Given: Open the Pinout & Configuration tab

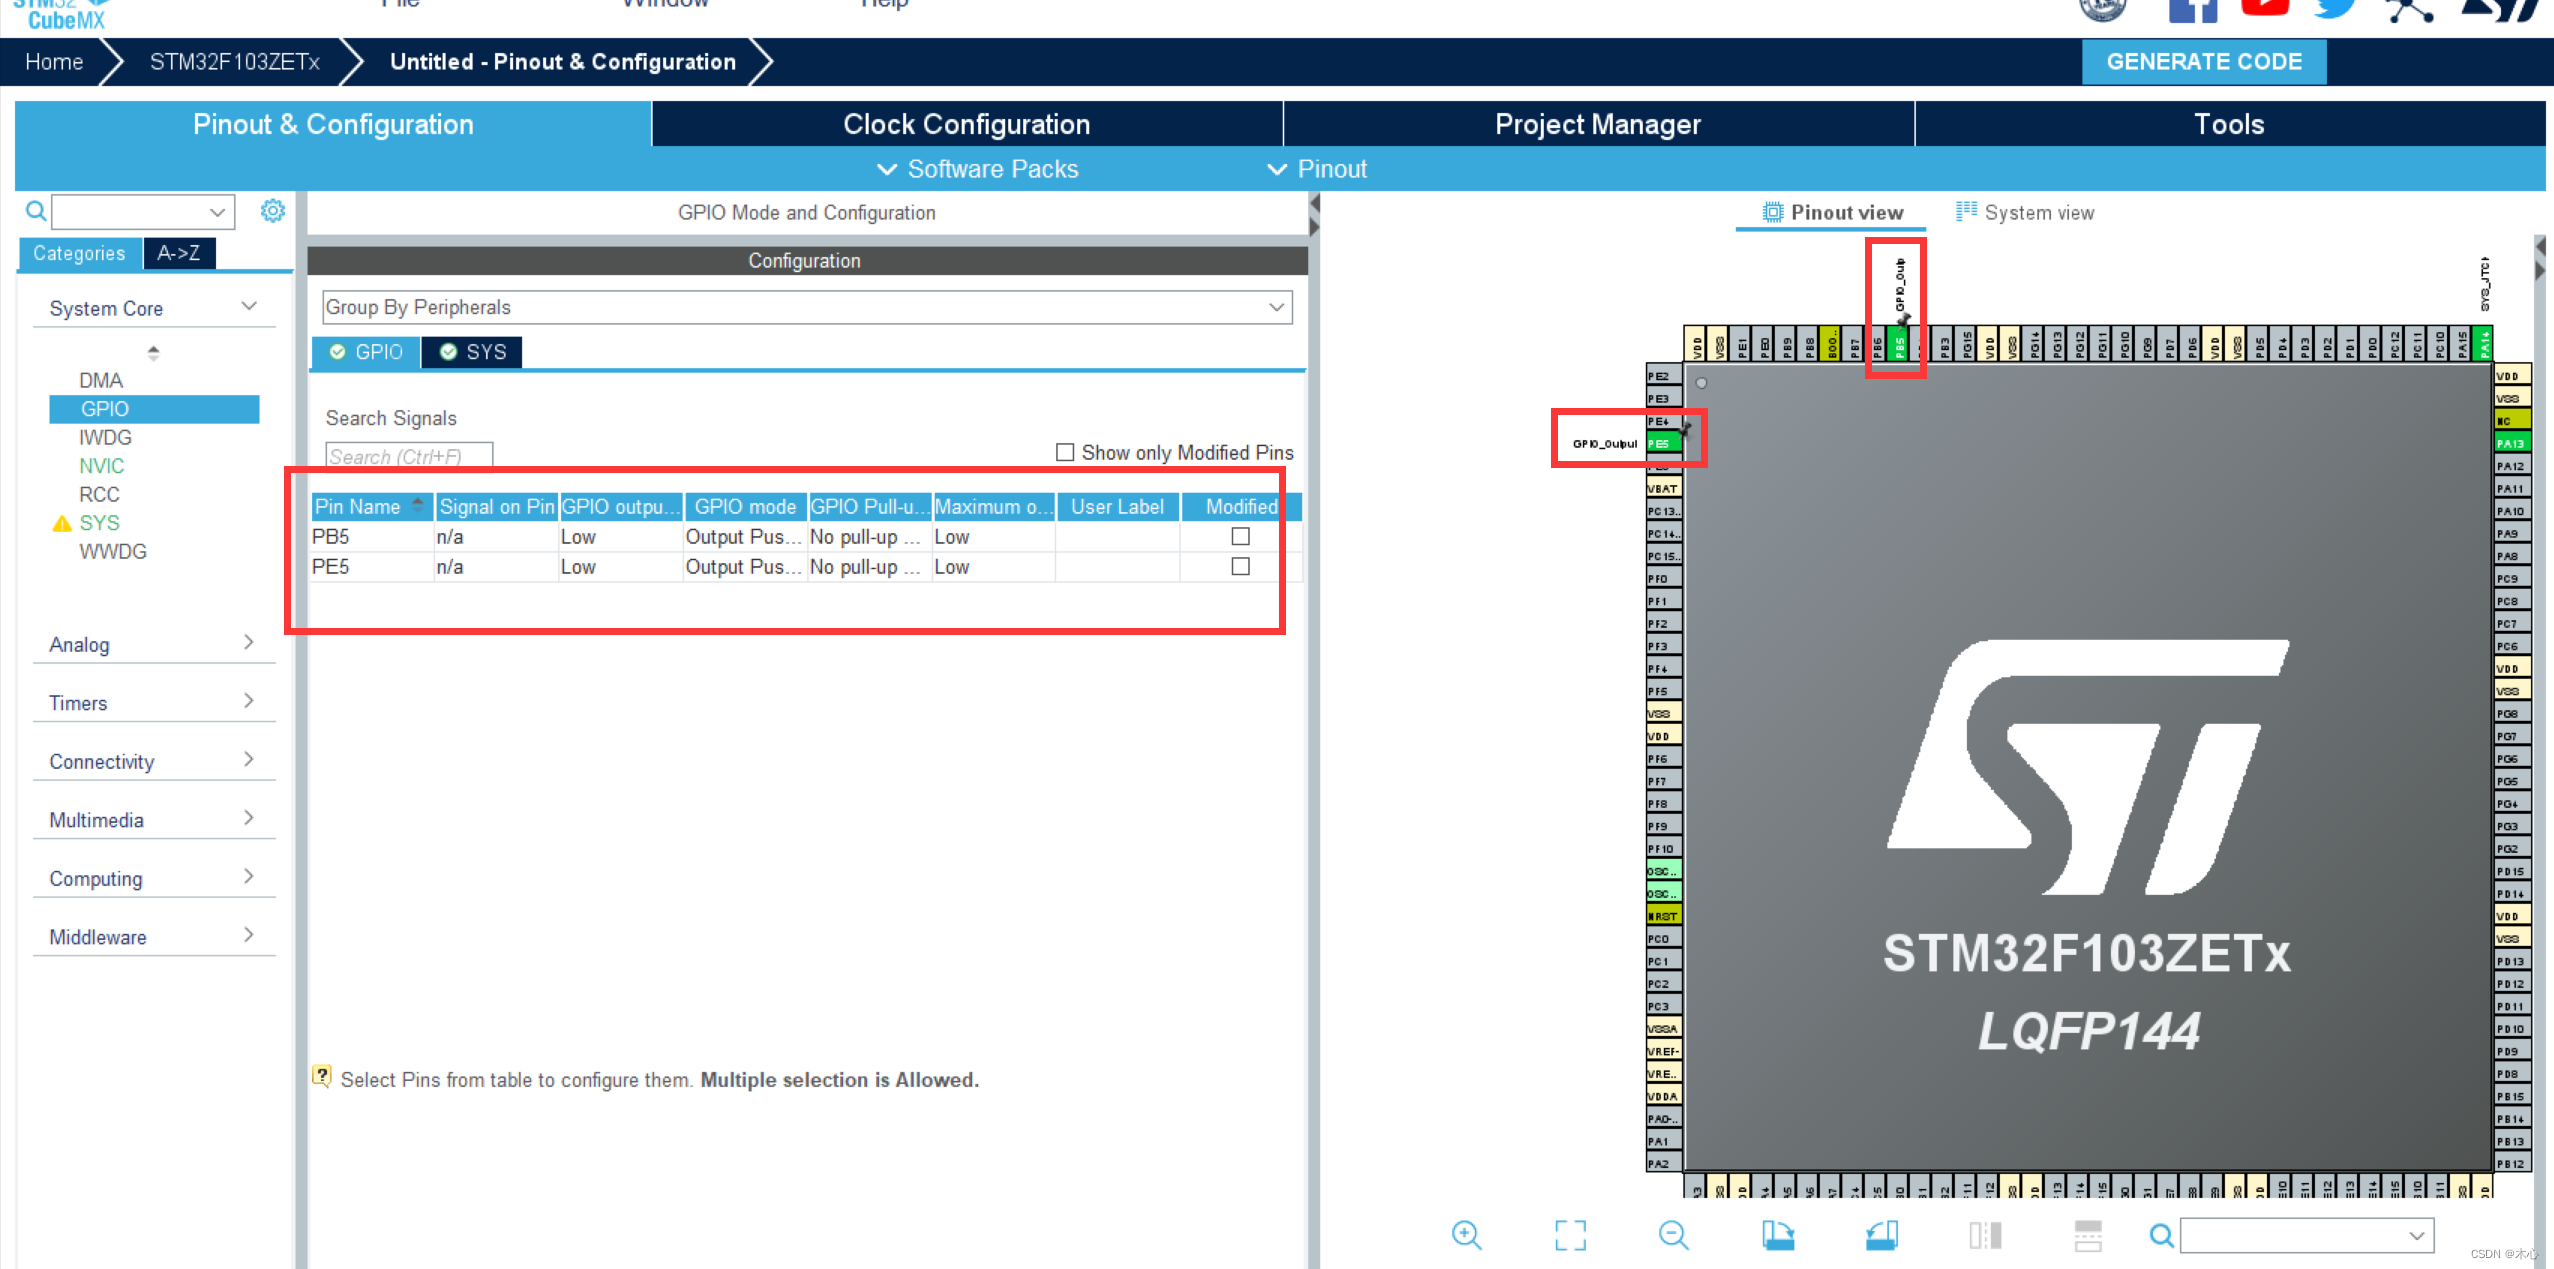Looking at the screenshot, I should point(332,124).
